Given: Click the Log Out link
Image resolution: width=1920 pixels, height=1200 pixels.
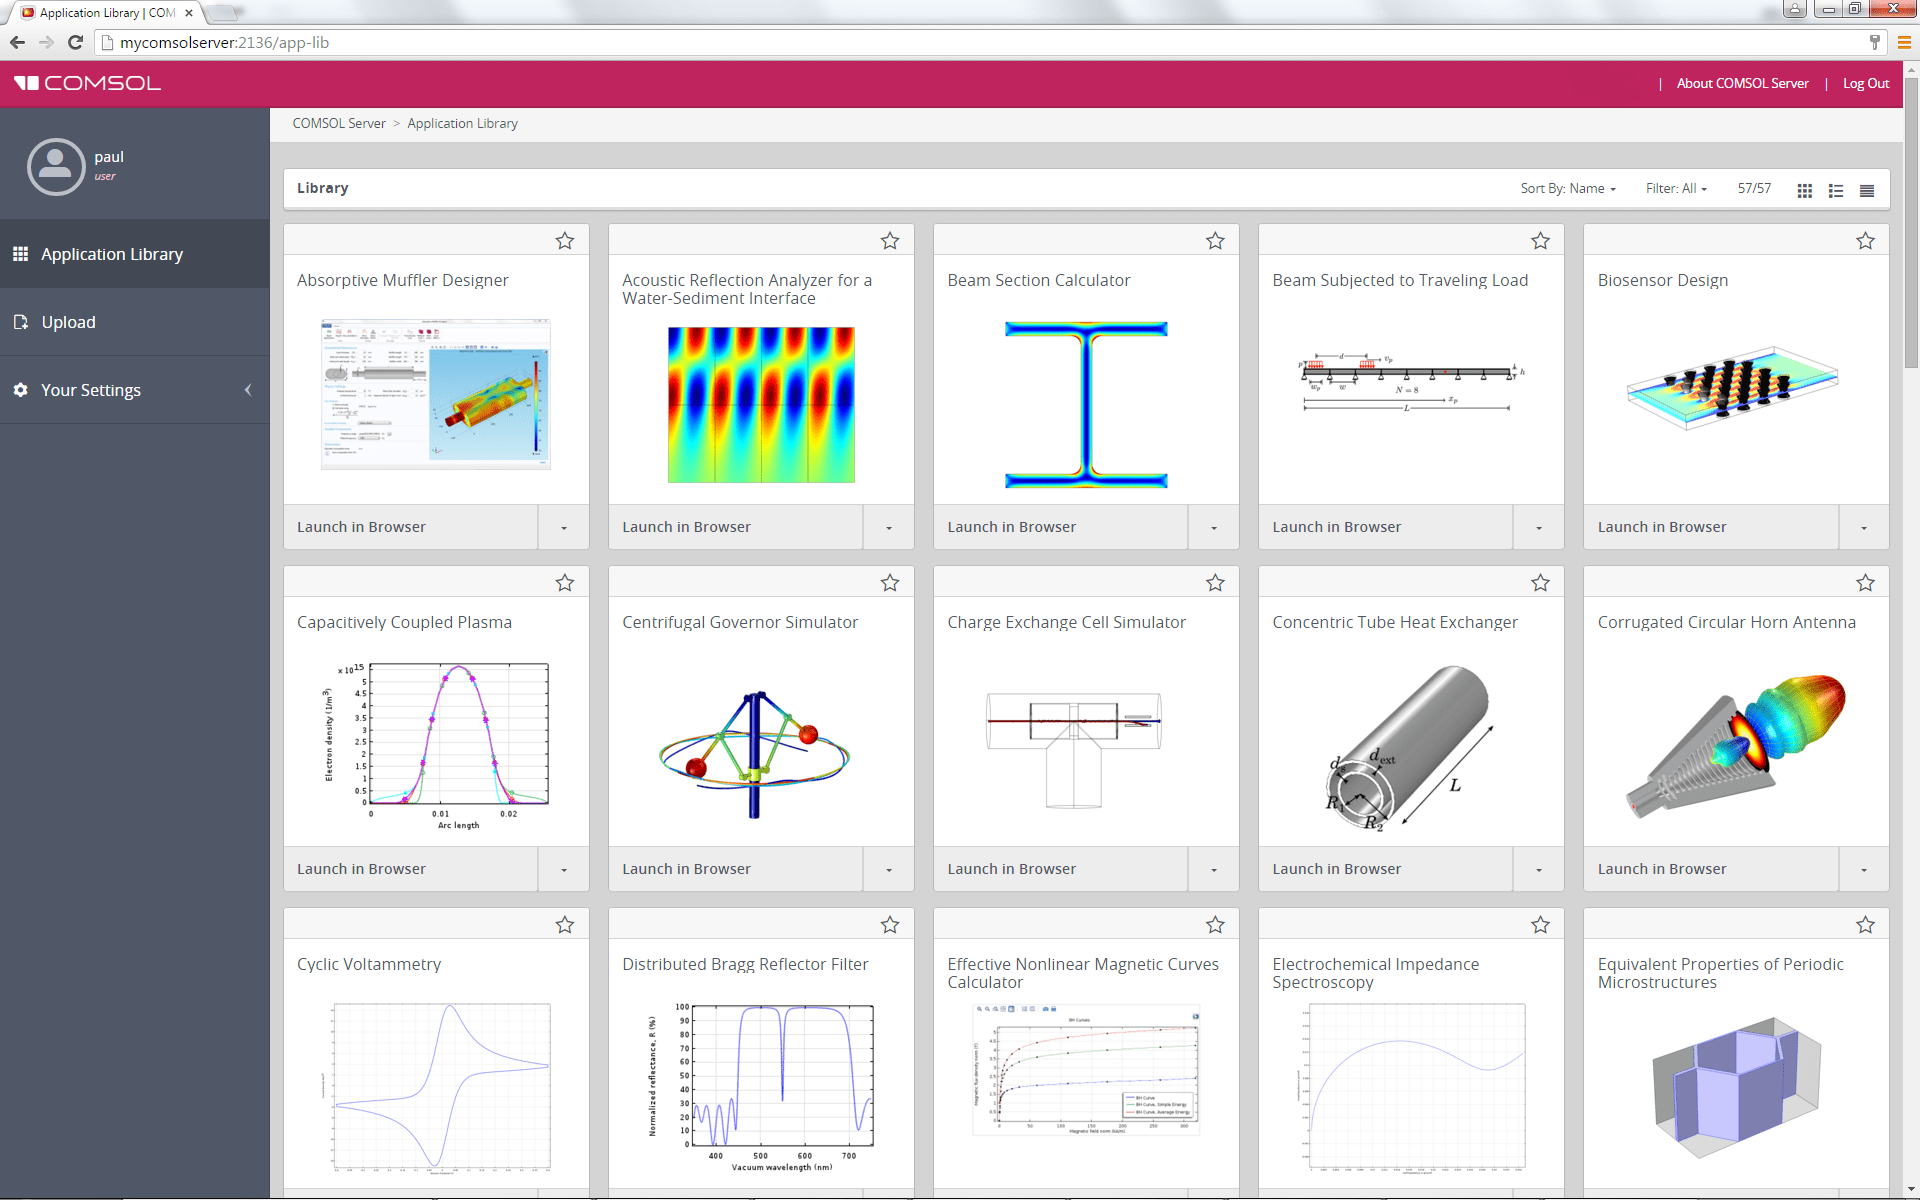Looking at the screenshot, I should [x=1866, y=83].
